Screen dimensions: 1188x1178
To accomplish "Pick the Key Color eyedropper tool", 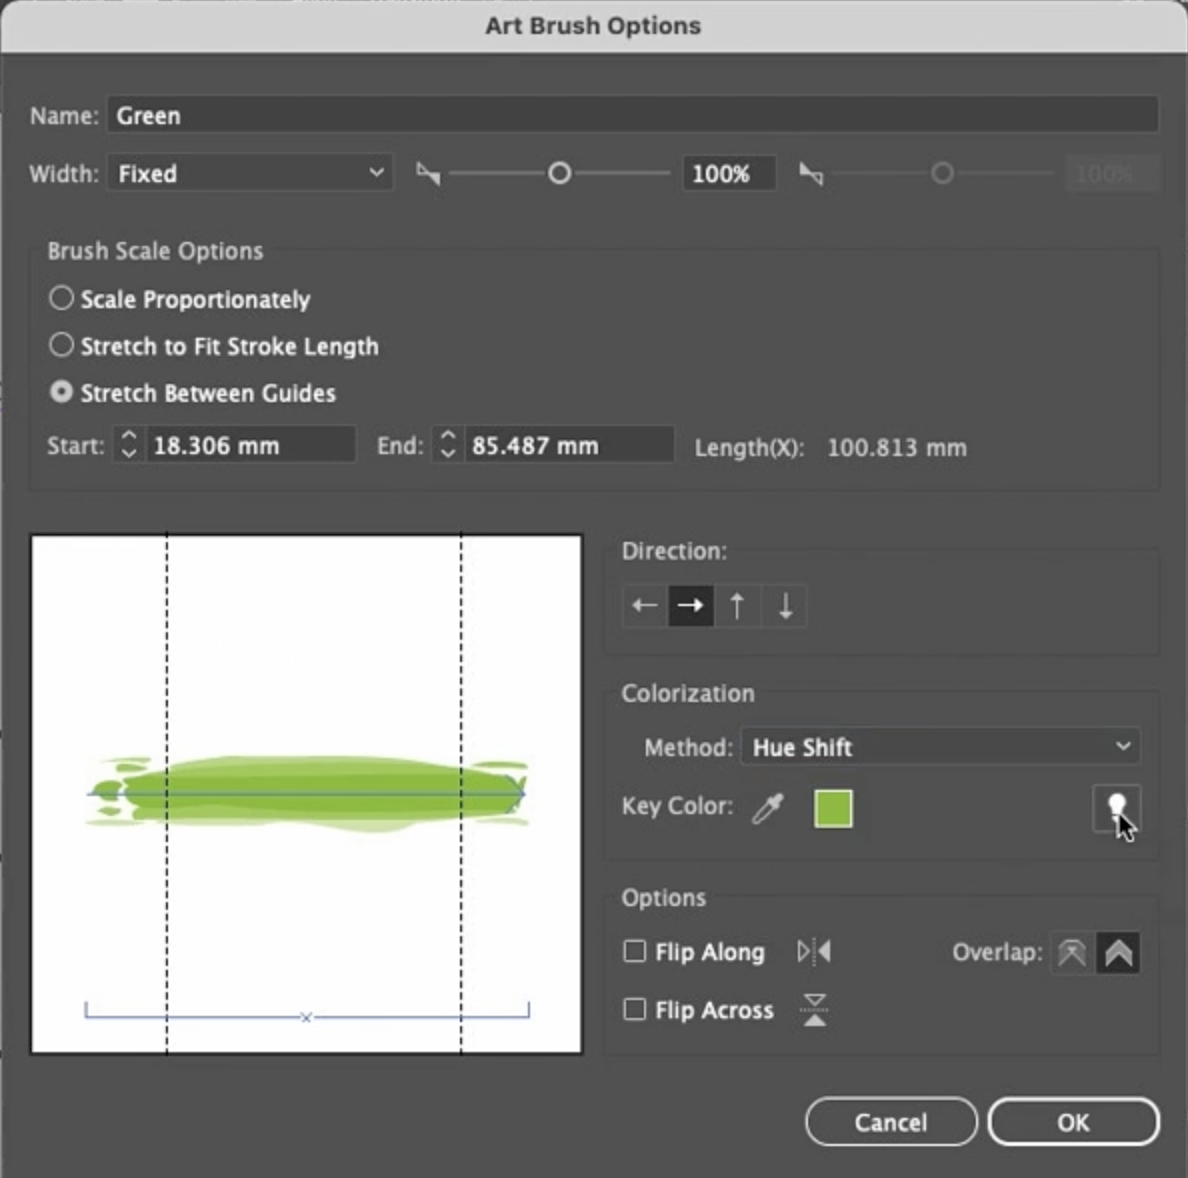I will pos(768,808).
